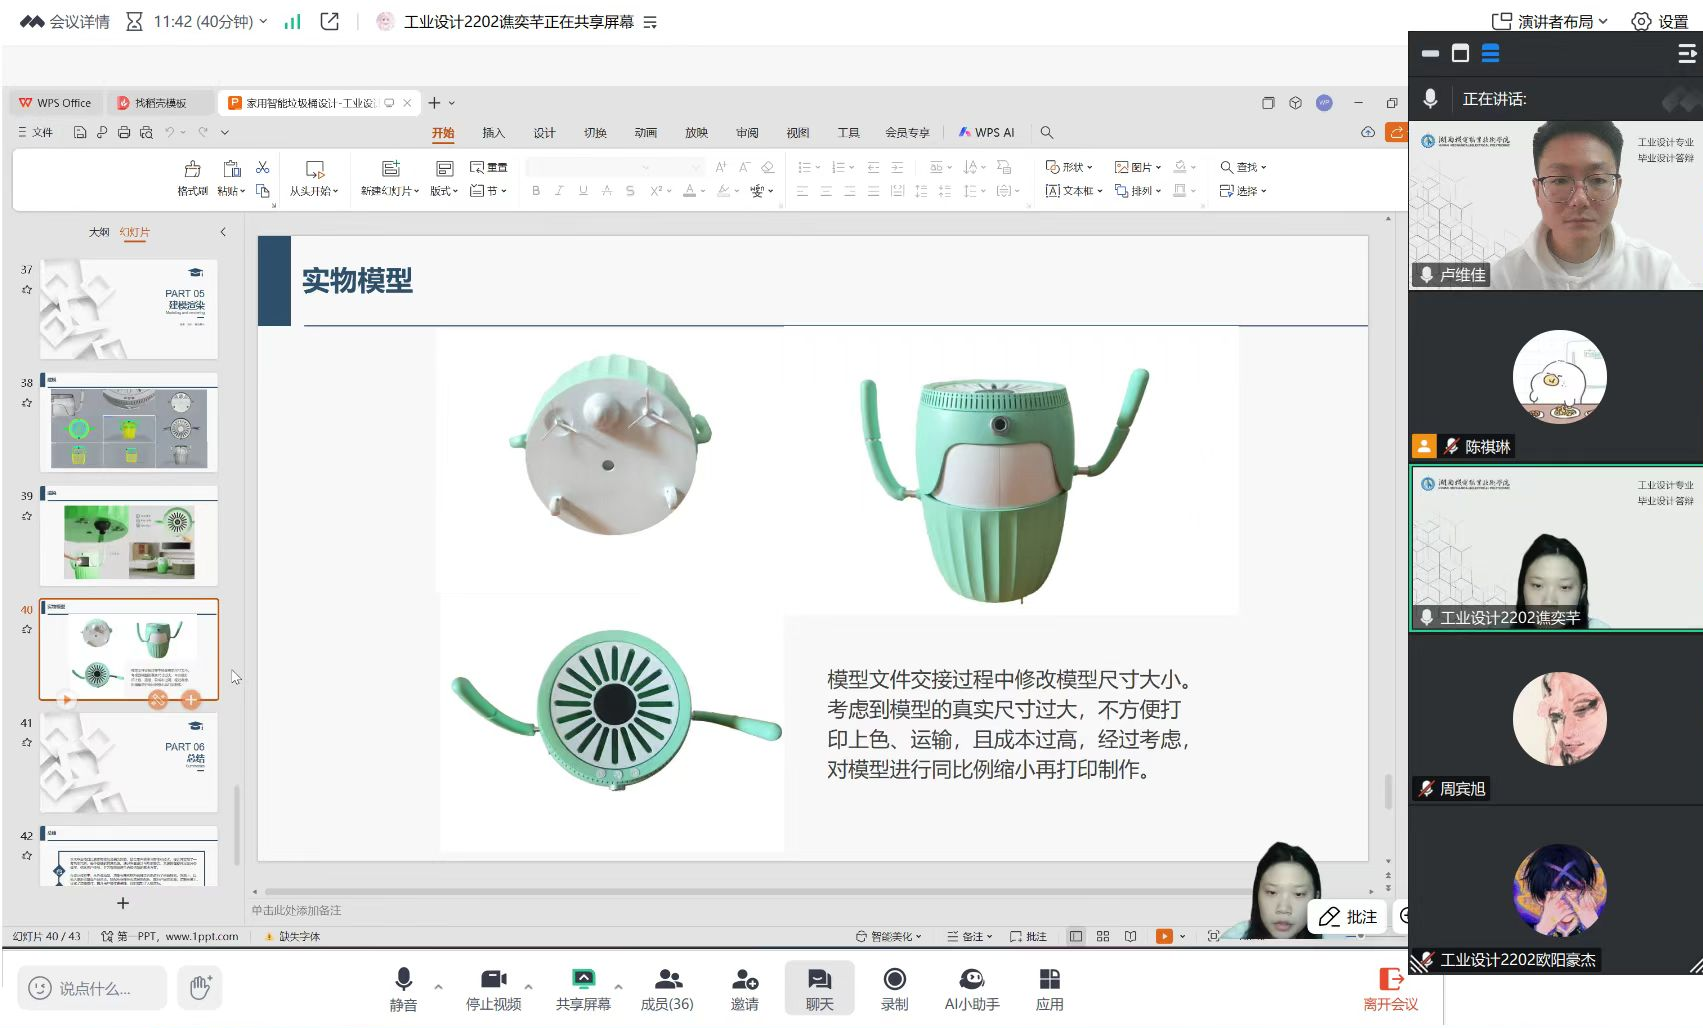Open the Animation (动画) ribbon tab
Viewport: 1705px width, 1029px height.
coord(645,132)
